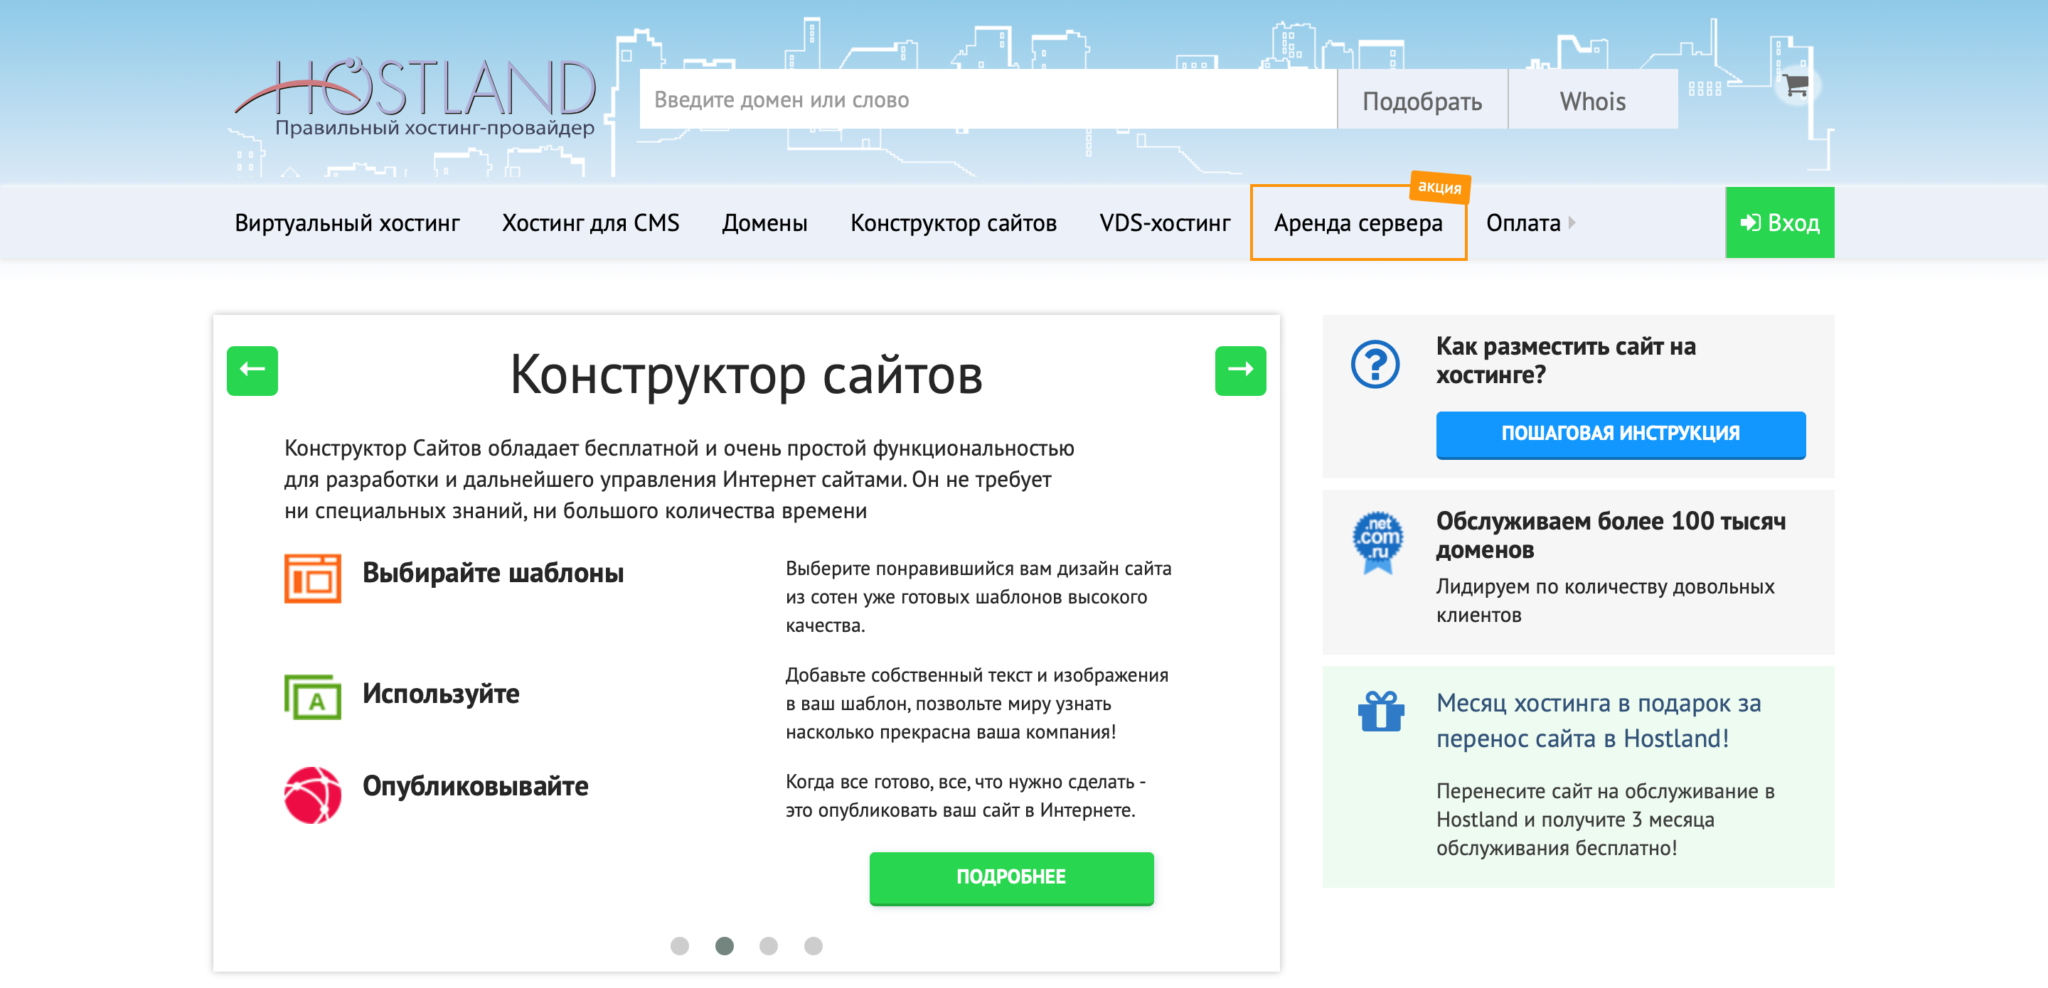Expand the Оплата menu arrow
The width and height of the screenshot is (2048, 988).
point(1572,223)
